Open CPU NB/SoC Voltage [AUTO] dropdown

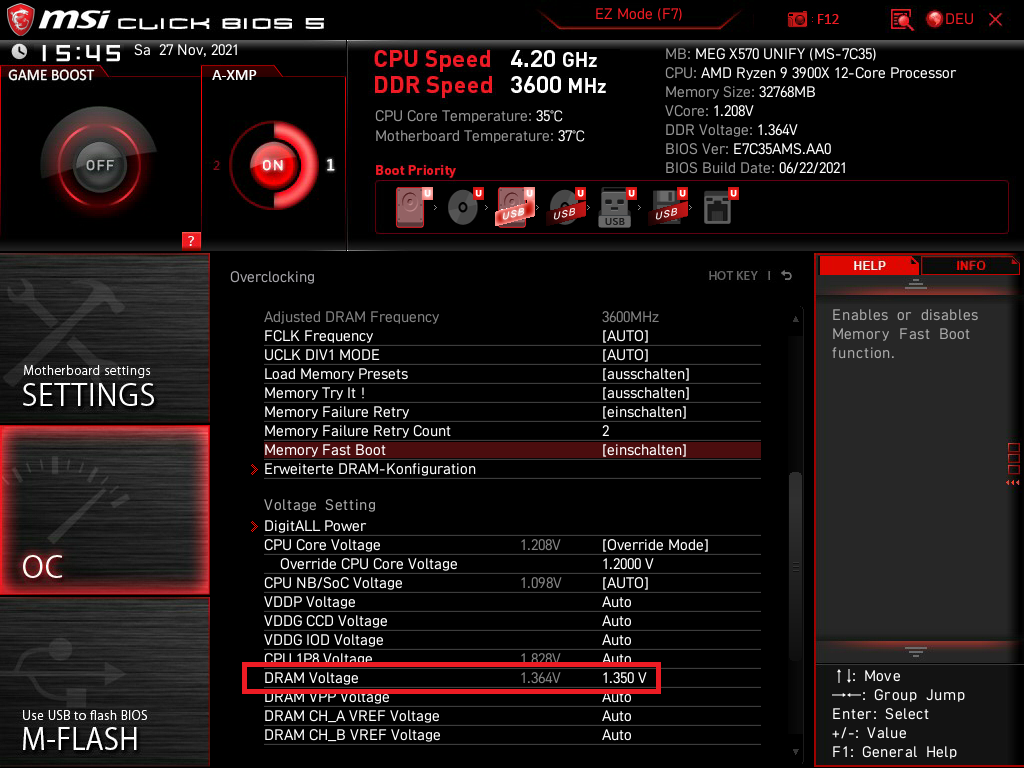(x=512, y=583)
